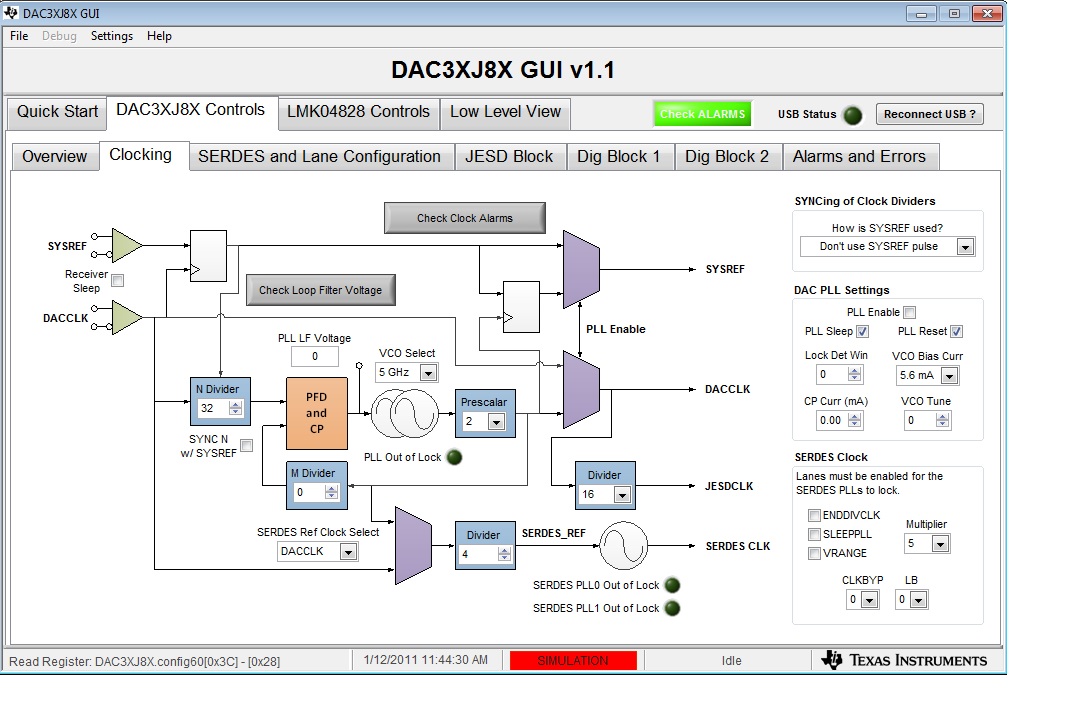The height and width of the screenshot is (718, 1076).
Task: Adjust the VCO Tune stepper
Action: coord(942,420)
